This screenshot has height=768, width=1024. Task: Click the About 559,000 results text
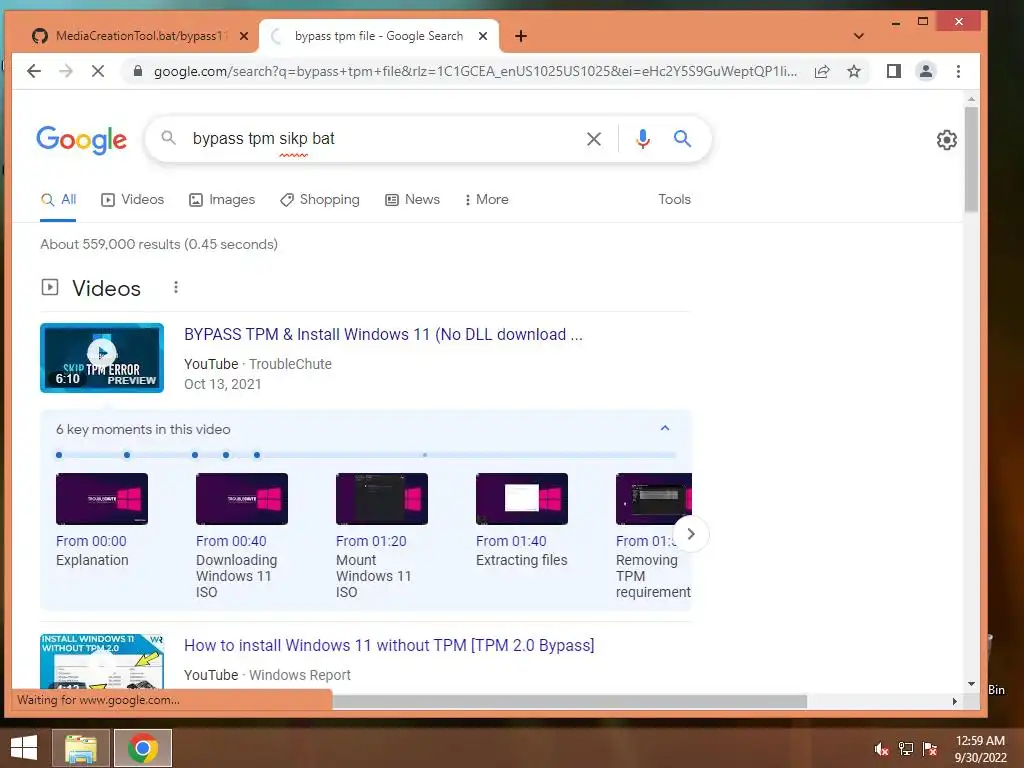[x=159, y=244]
